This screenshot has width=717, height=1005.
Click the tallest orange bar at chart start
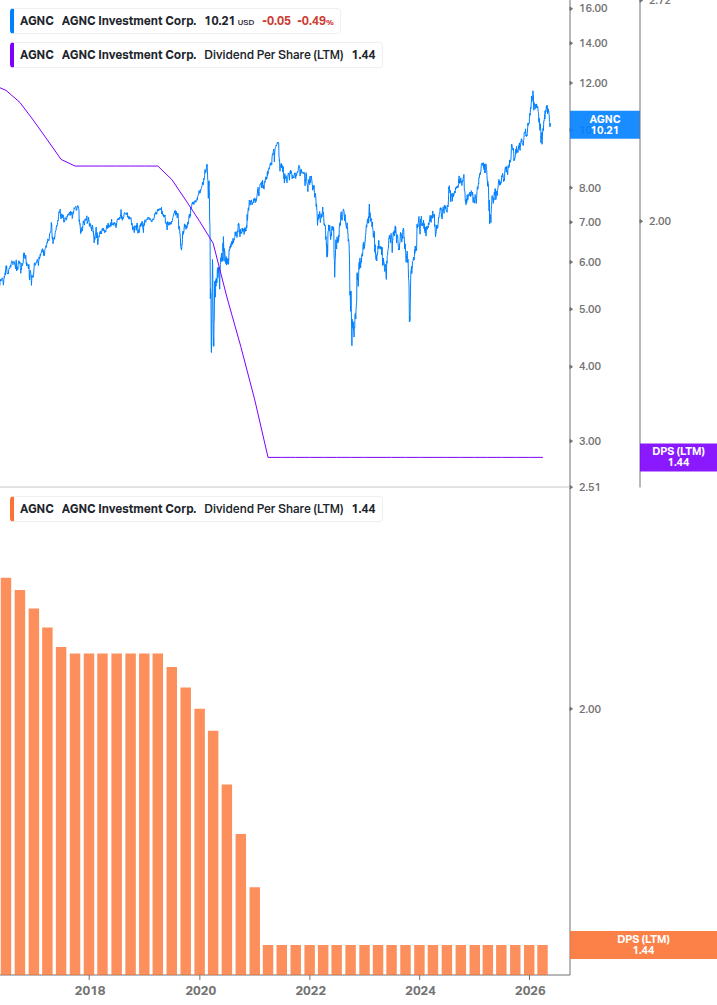coord(6,776)
